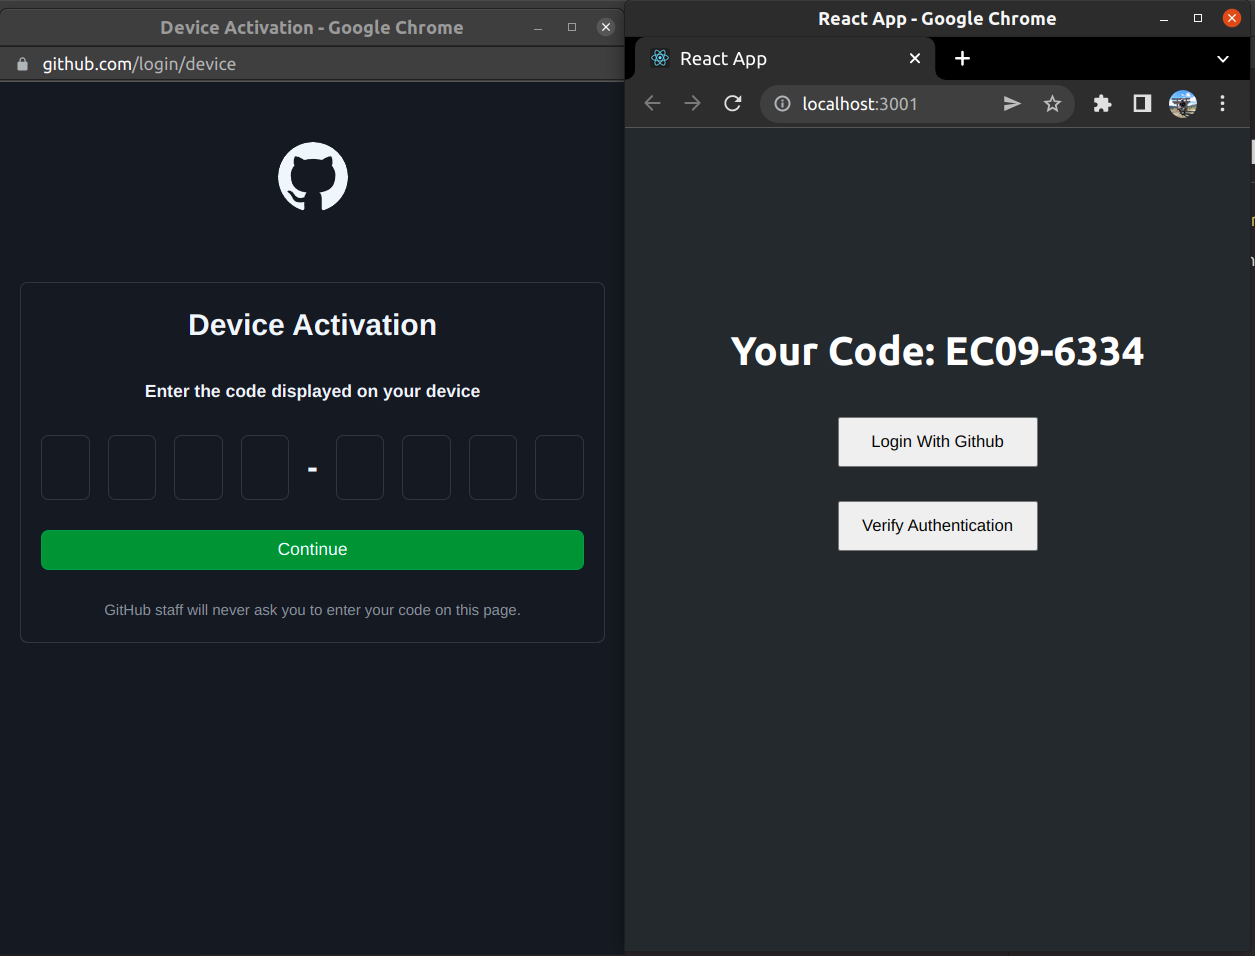This screenshot has width=1255, height=956.
Task: Open a new tab with plus button
Action: (x=962, y=58)
